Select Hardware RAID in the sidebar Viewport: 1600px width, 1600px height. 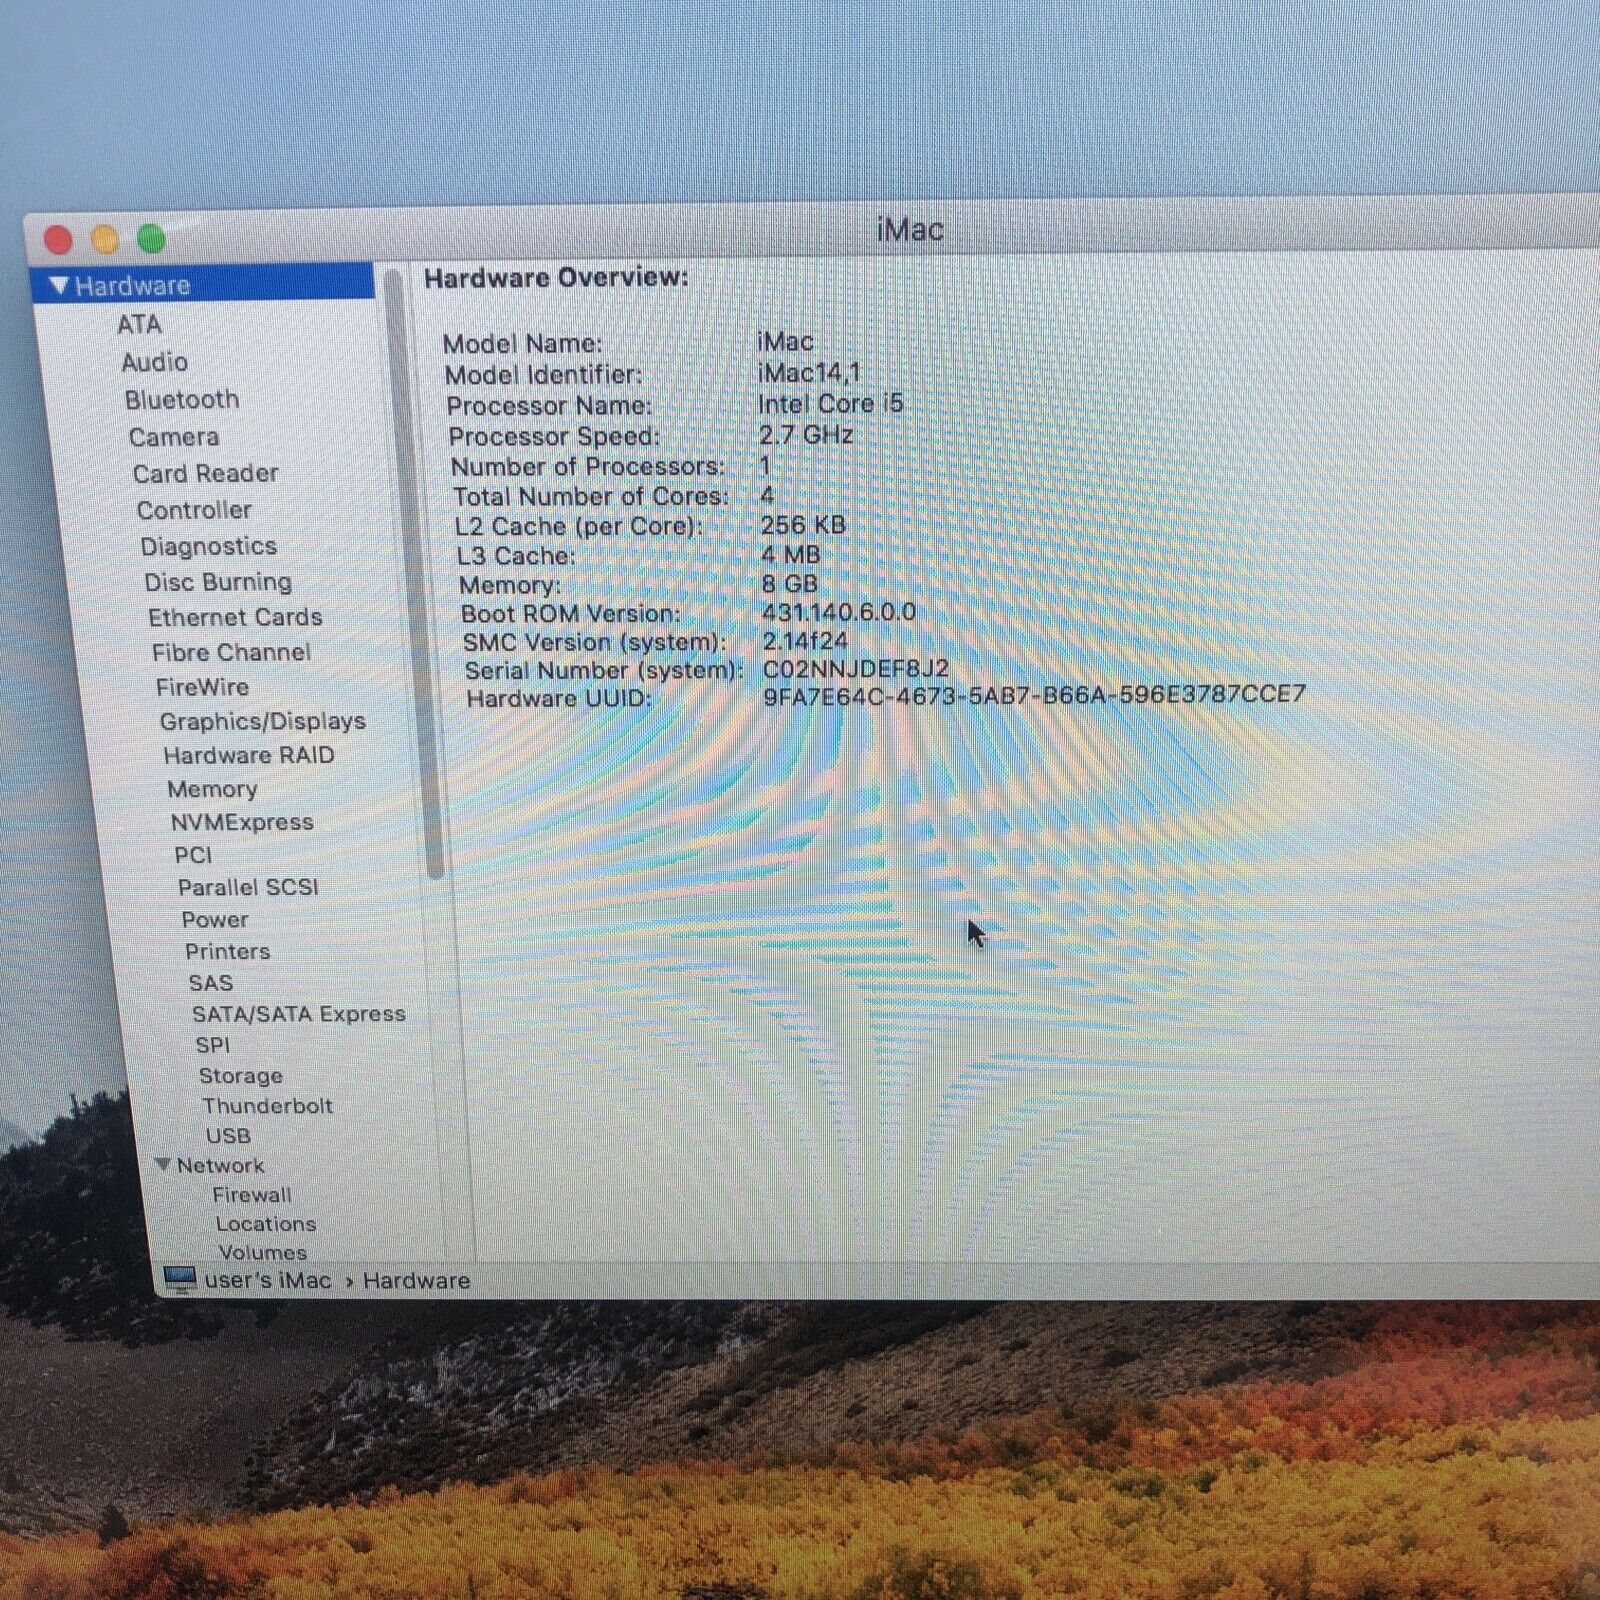click(249, 755)
